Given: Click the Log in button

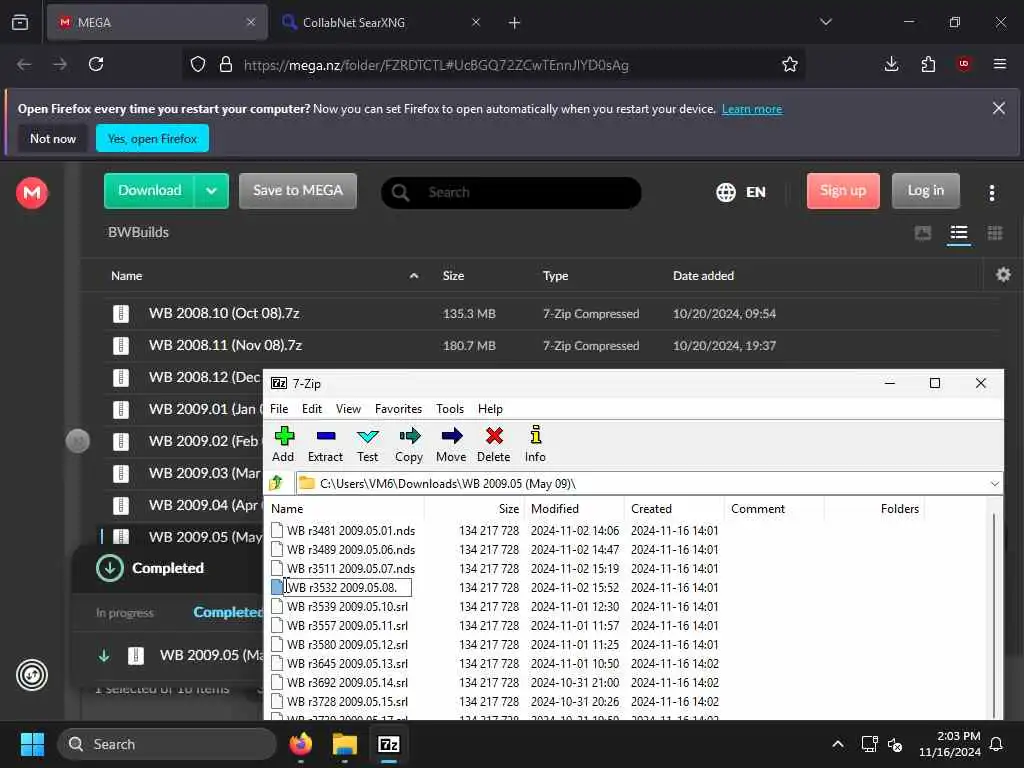Looking at the screenshot, I should point(925,191).
